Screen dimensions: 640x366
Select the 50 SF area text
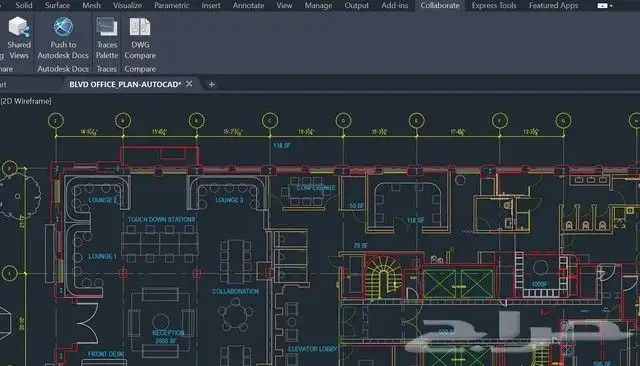(x=356, y=206)
